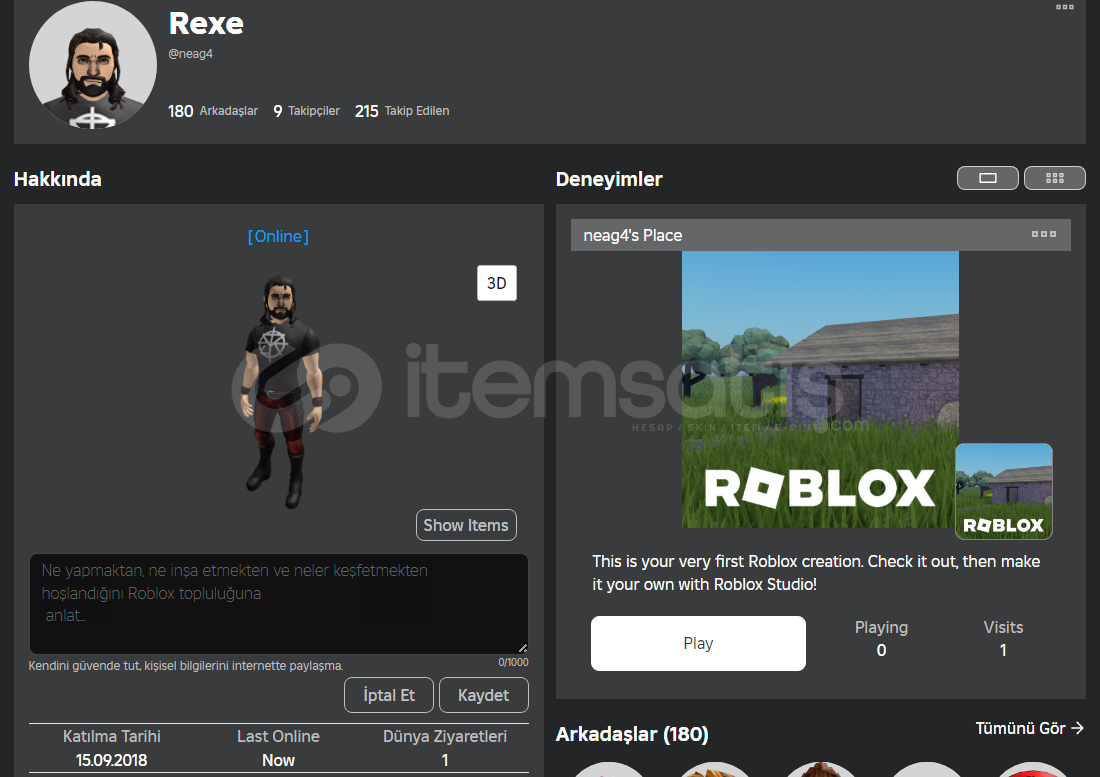Open the profile three-dot options menu

[x=1064, y=7]
